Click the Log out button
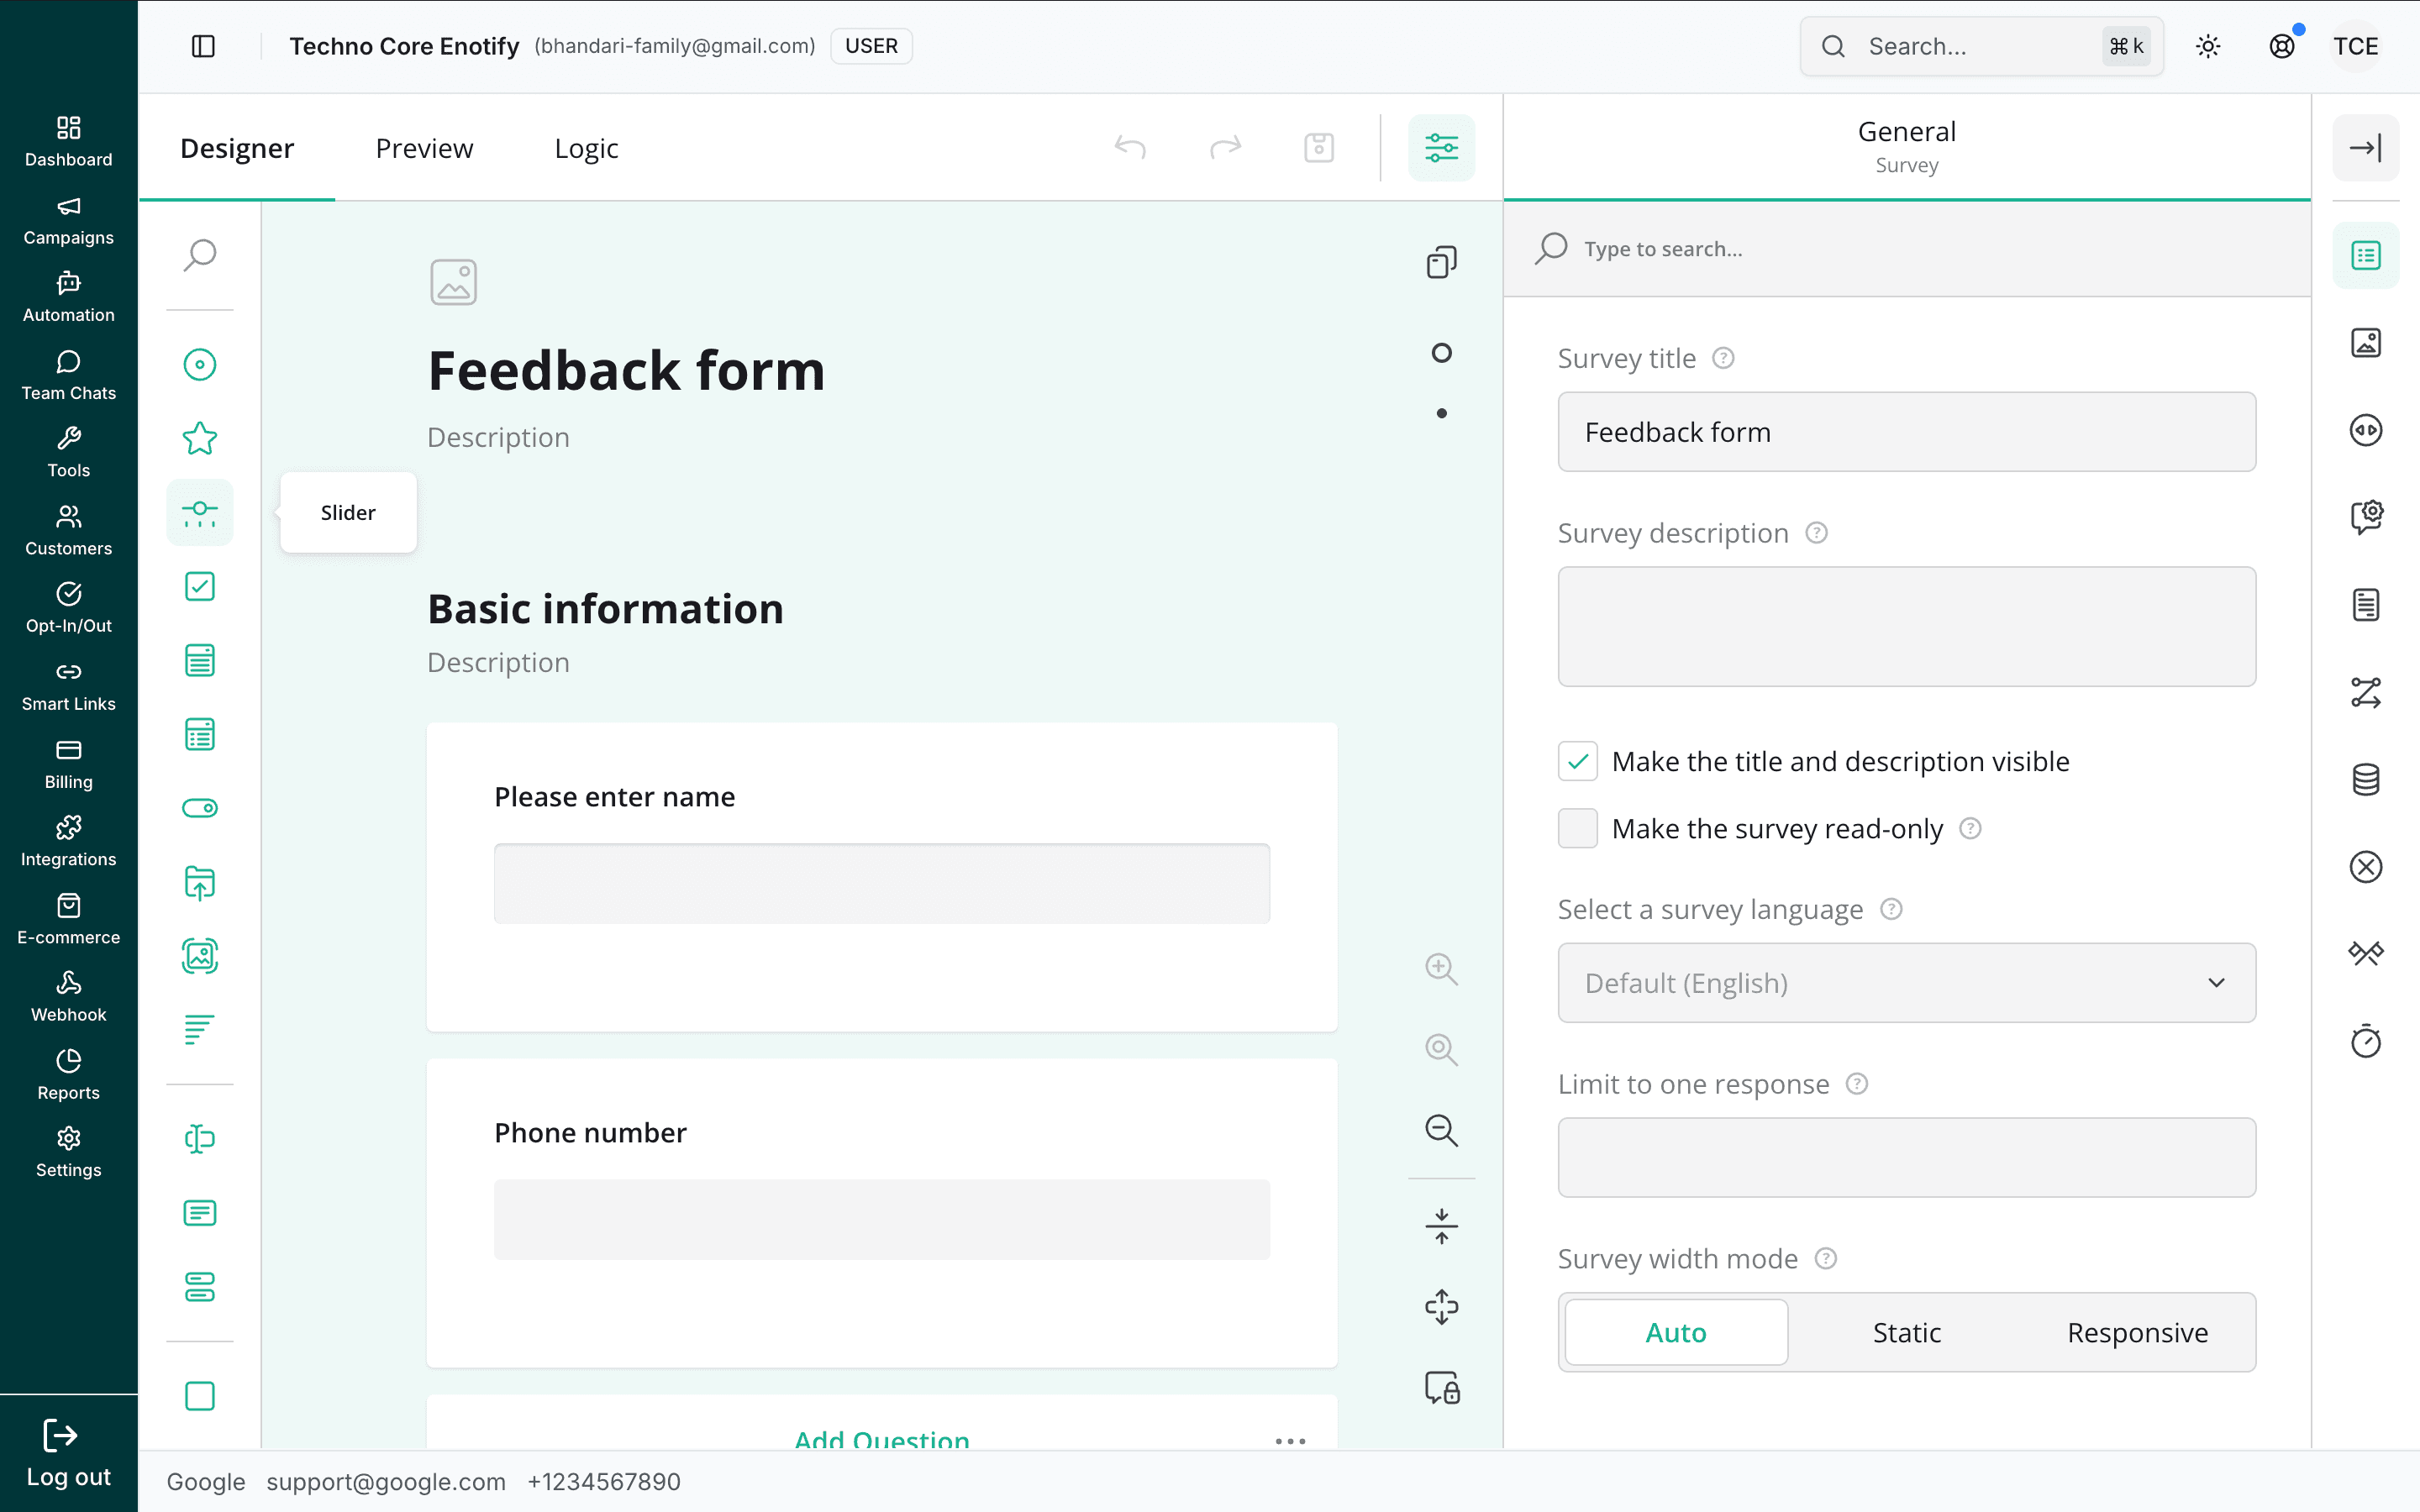The image size is (2420, 1512). 68,1454
